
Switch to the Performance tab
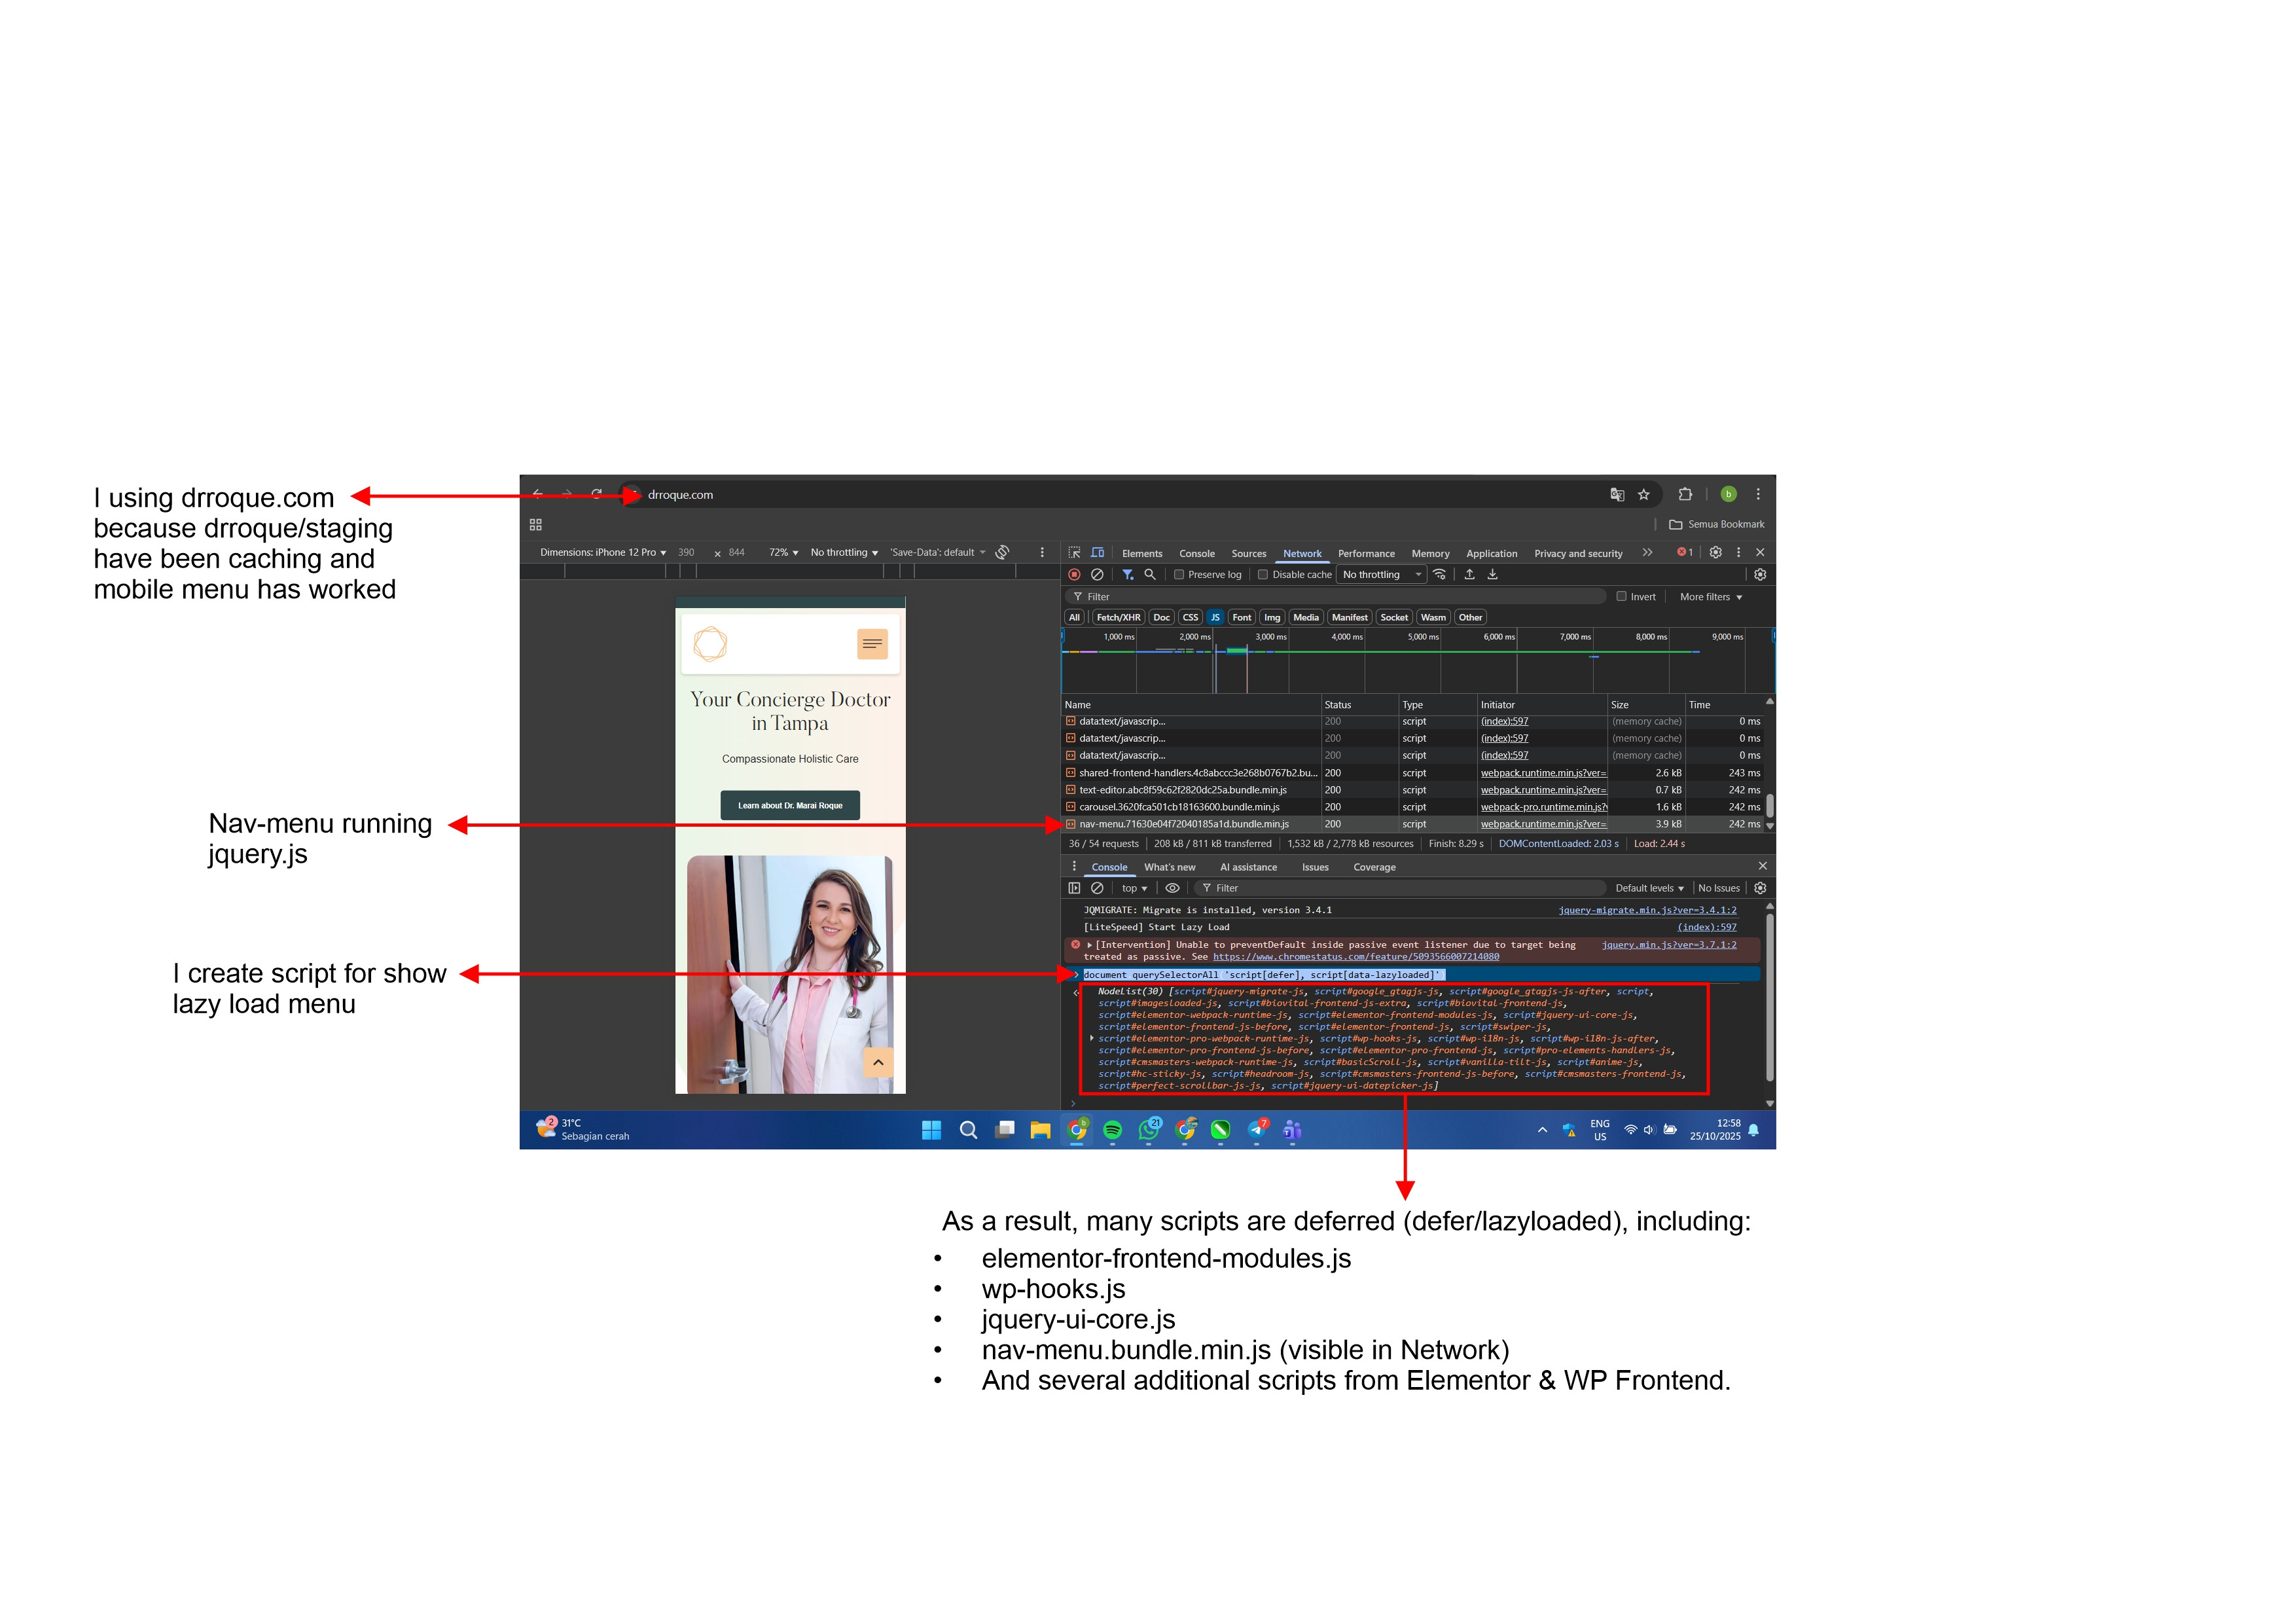[1366, 554]
